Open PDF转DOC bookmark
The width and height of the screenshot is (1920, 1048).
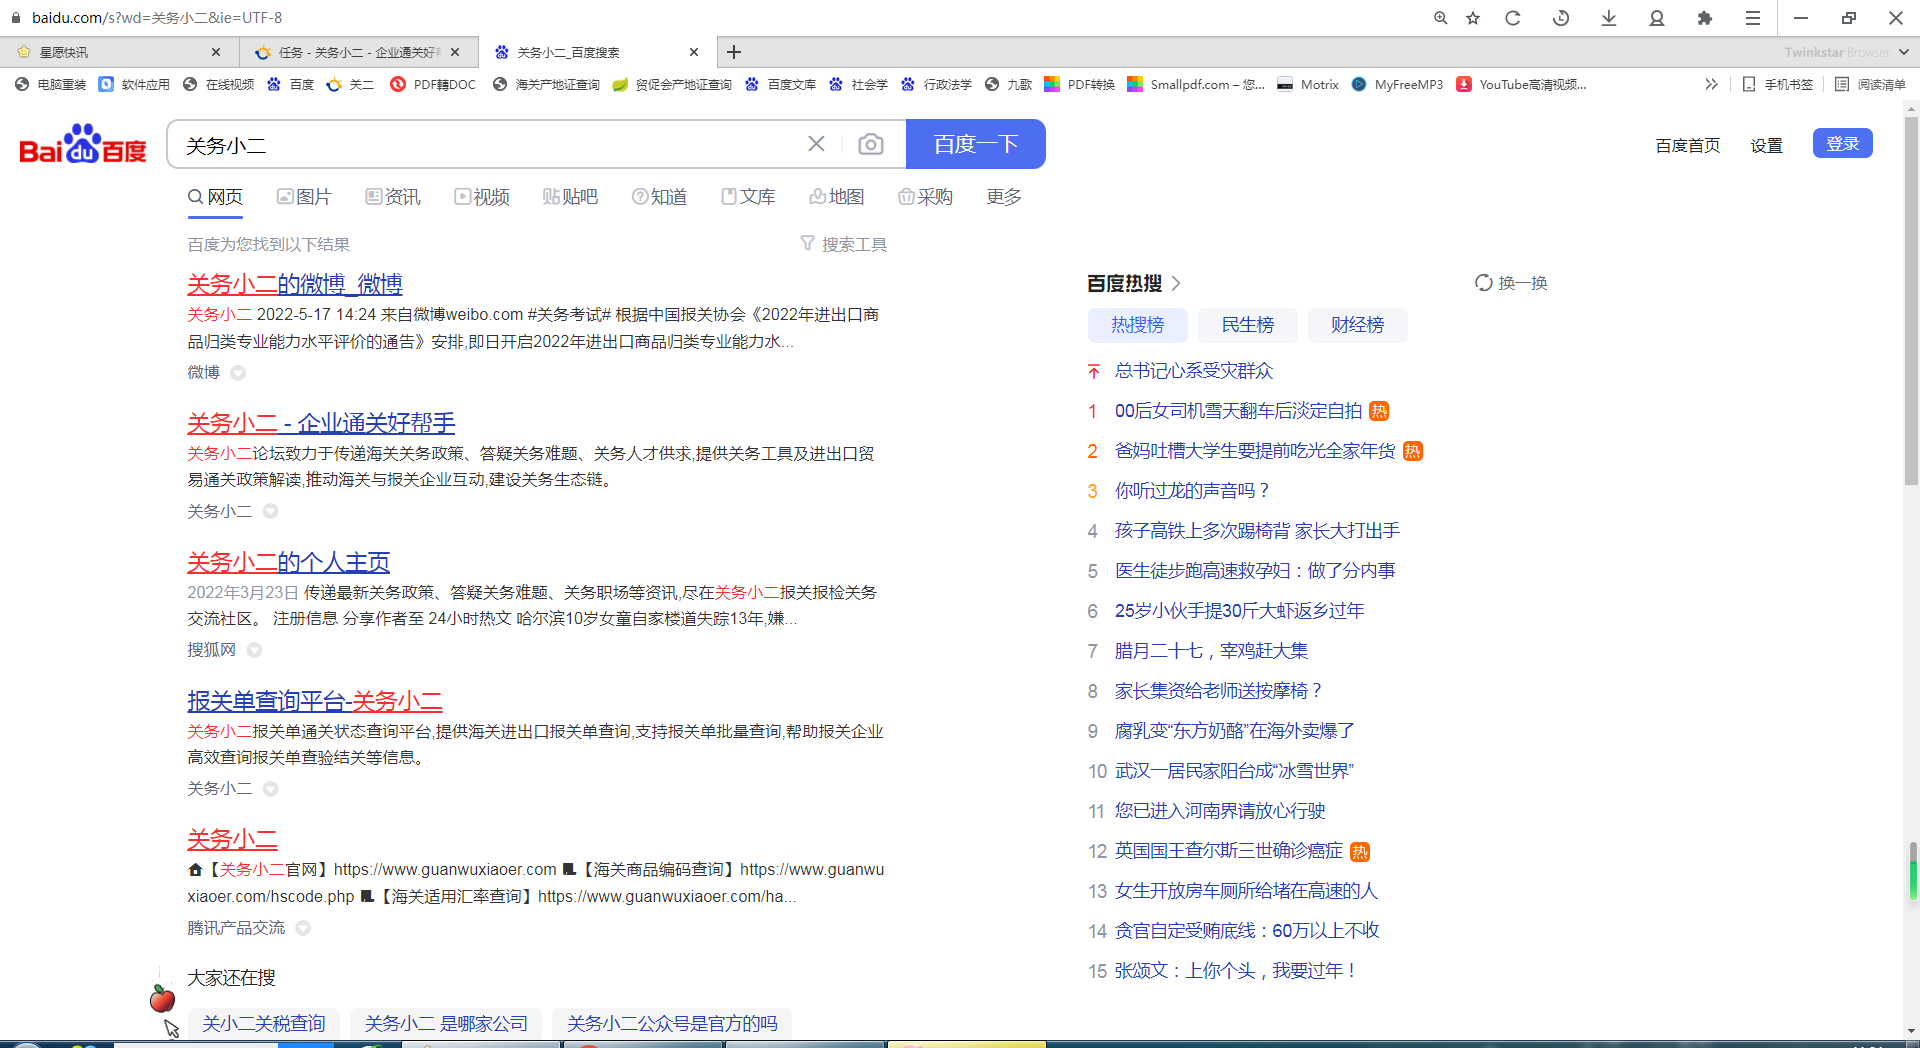point(433,84)
